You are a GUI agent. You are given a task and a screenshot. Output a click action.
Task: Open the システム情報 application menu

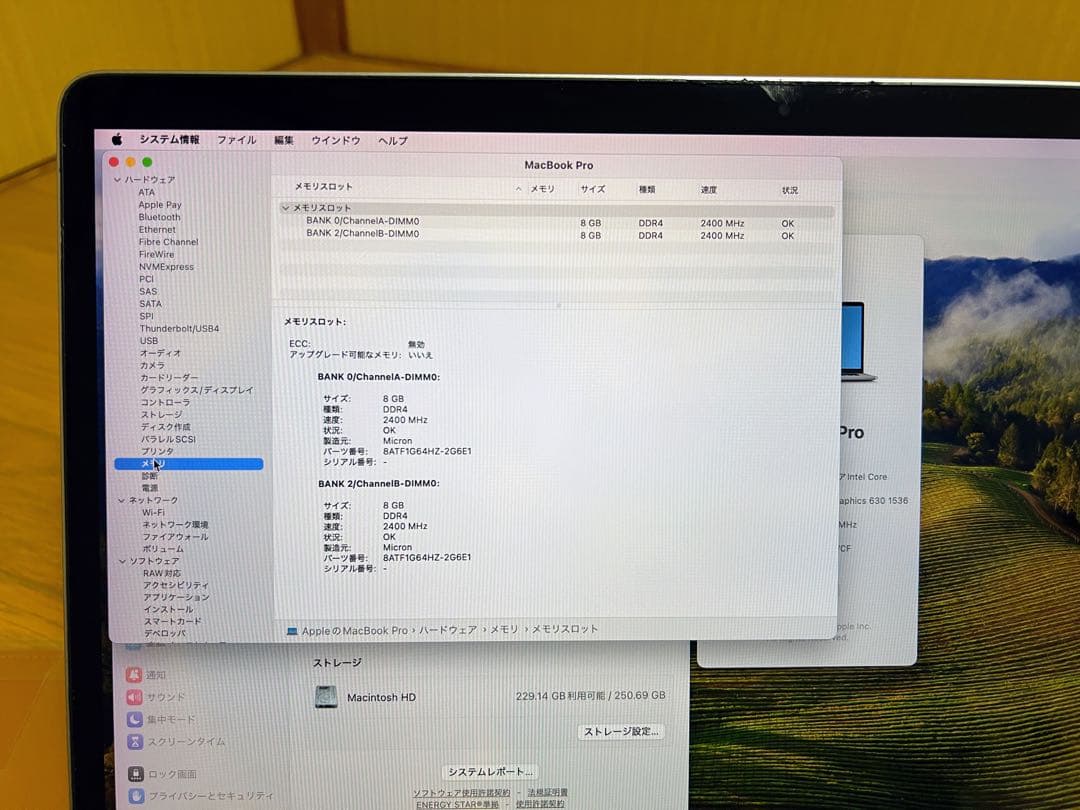point(169,139)
